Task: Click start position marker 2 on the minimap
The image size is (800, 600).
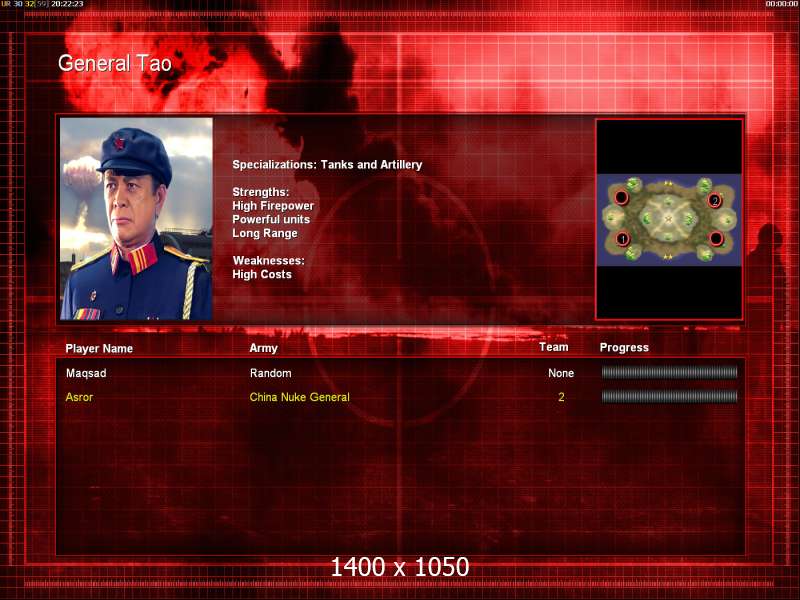Action: point(715,201)
